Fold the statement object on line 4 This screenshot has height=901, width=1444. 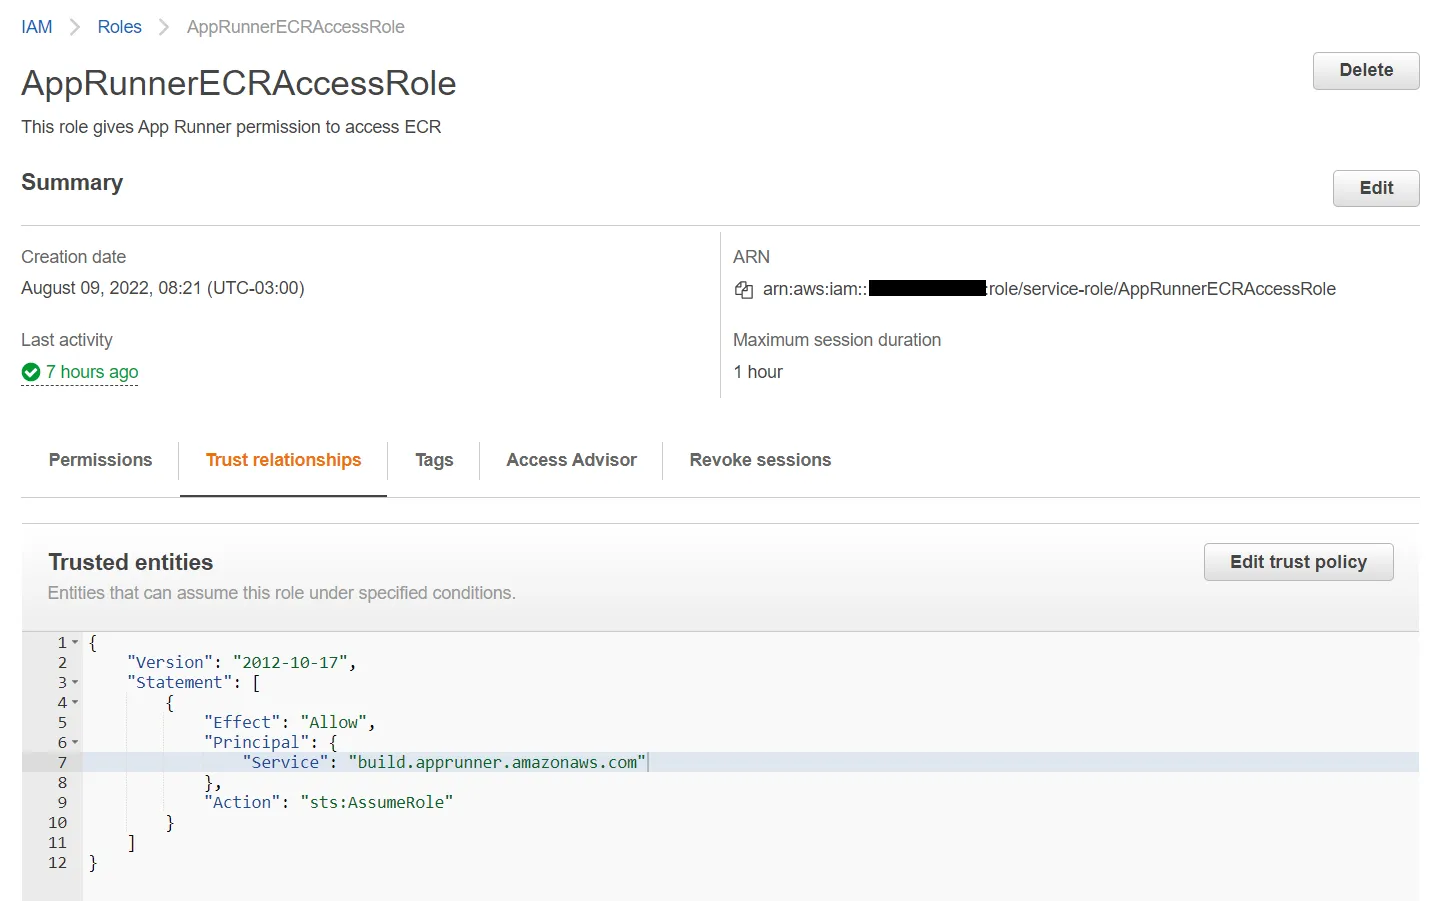click(75, 702)
